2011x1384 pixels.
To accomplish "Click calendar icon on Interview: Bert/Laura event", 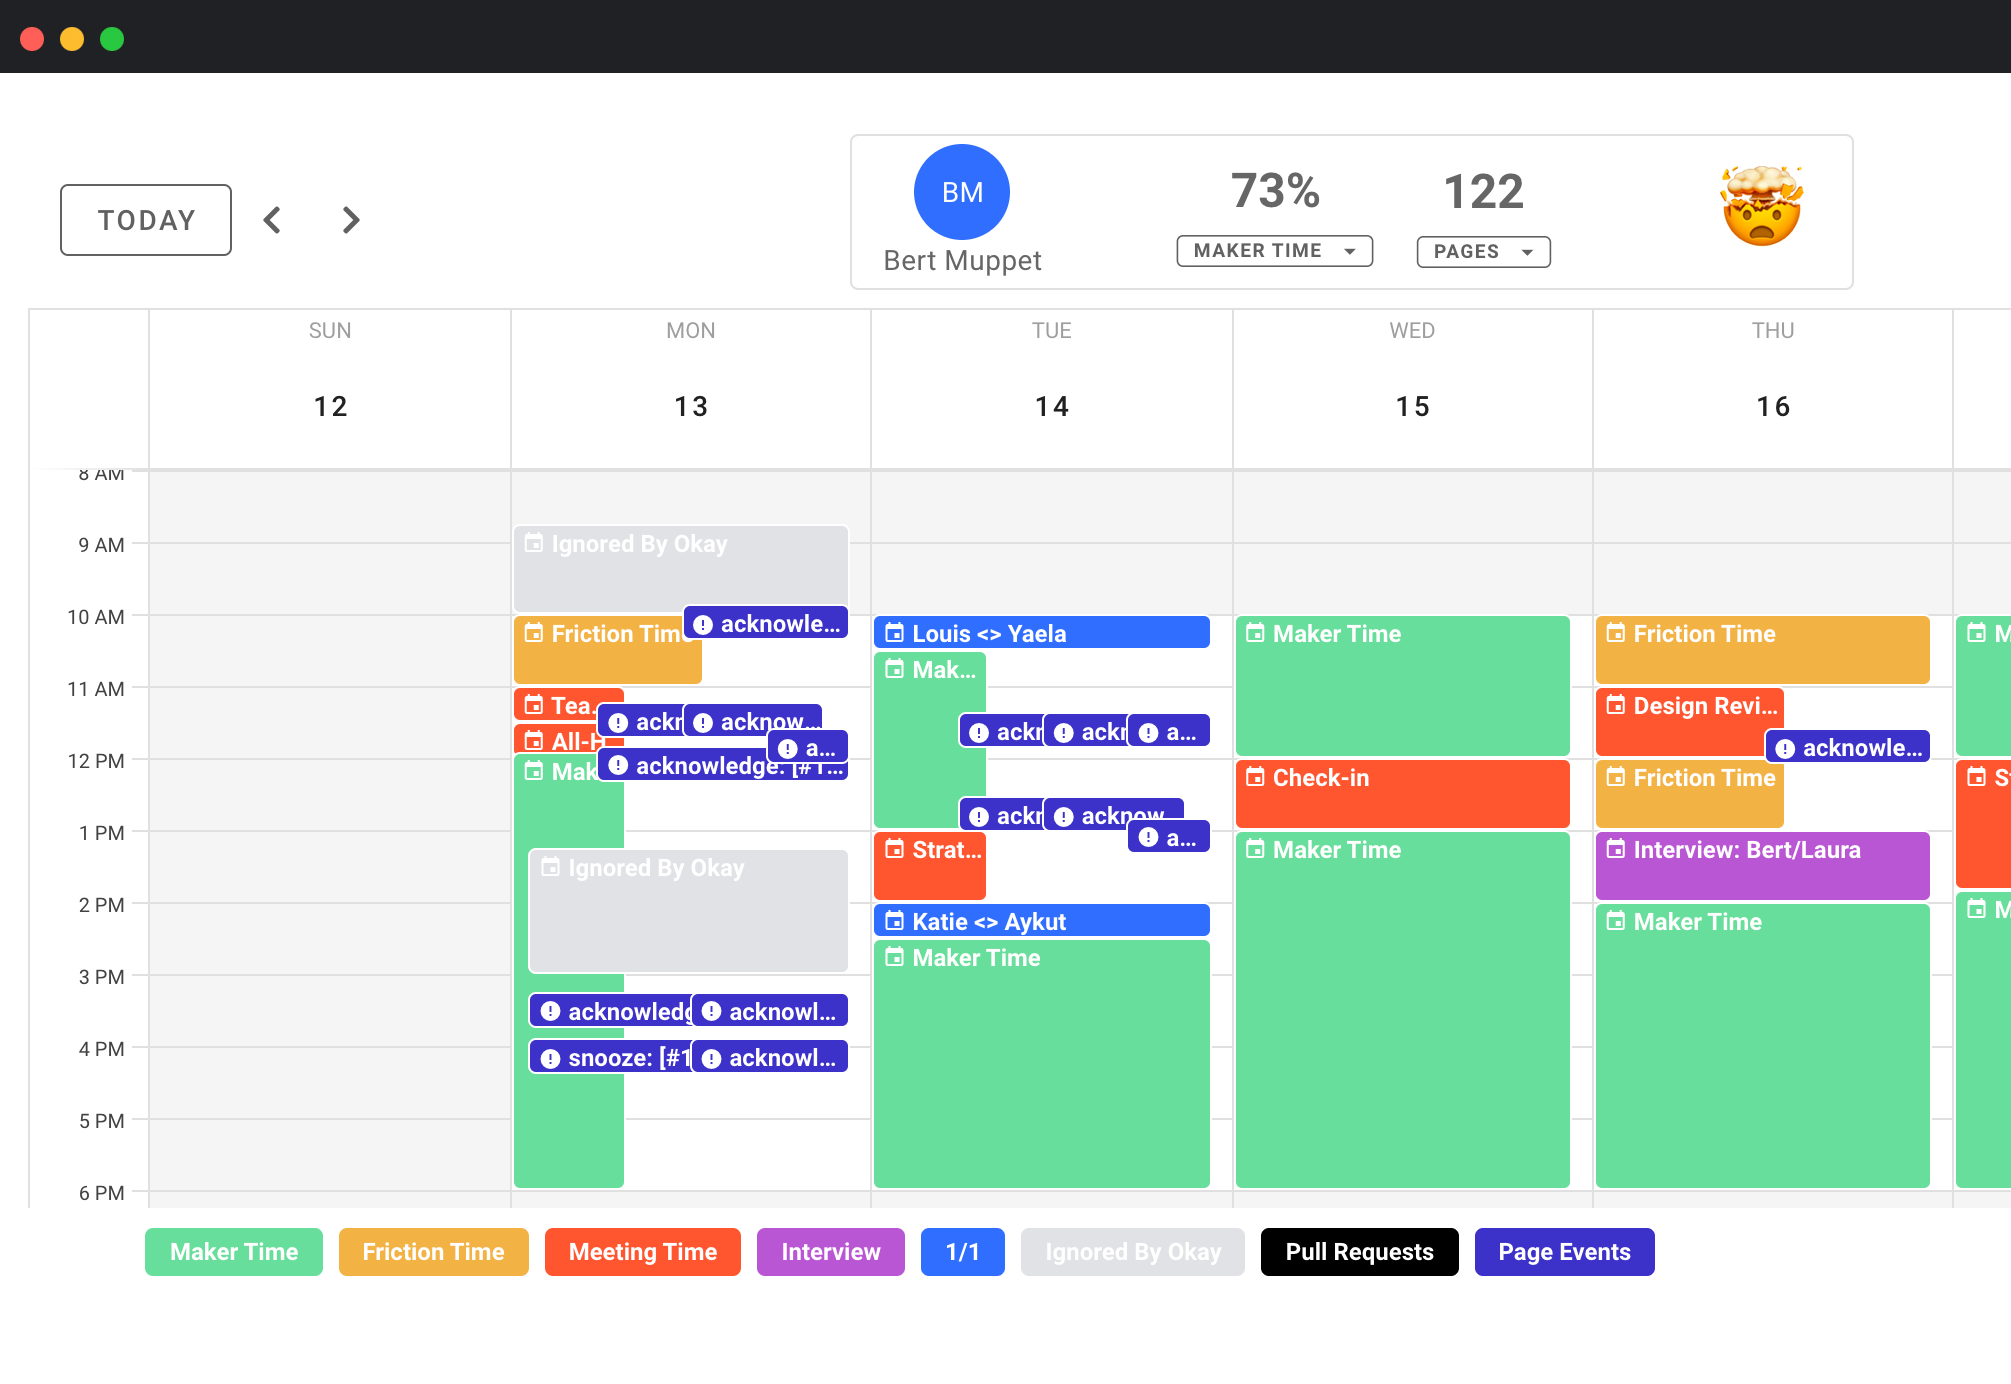I will tap(1615, 849).
